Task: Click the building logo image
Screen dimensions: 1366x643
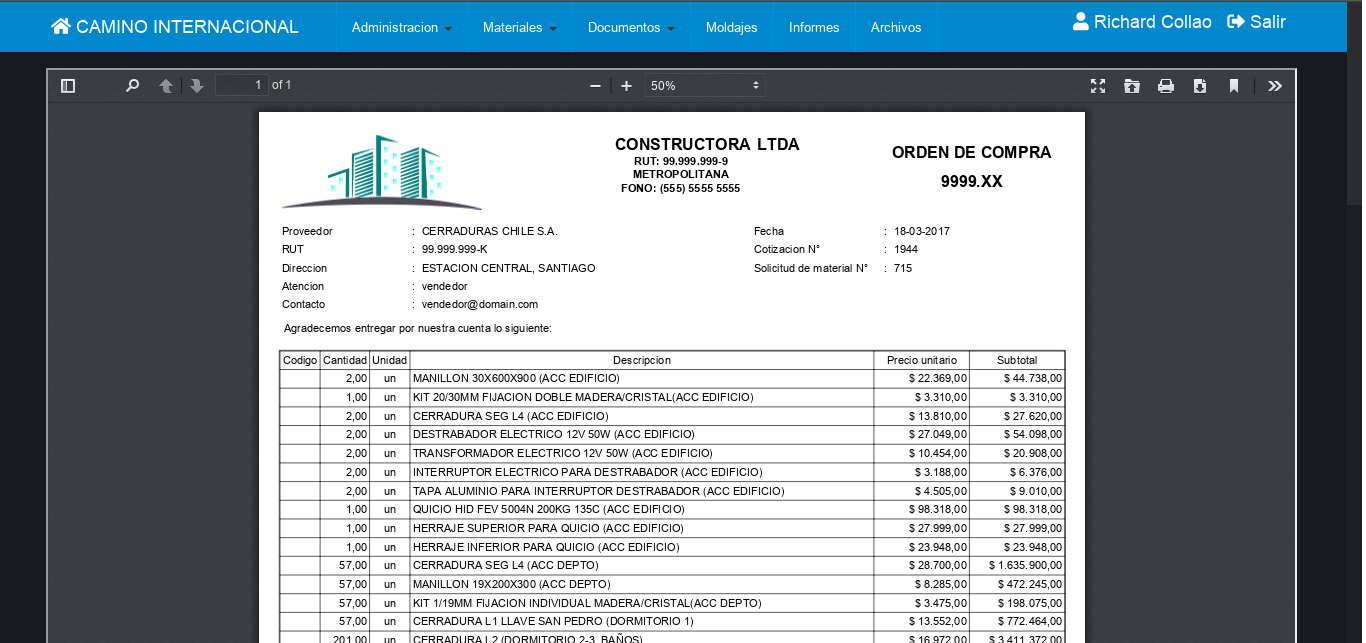Action: click(x=382, y=171)
